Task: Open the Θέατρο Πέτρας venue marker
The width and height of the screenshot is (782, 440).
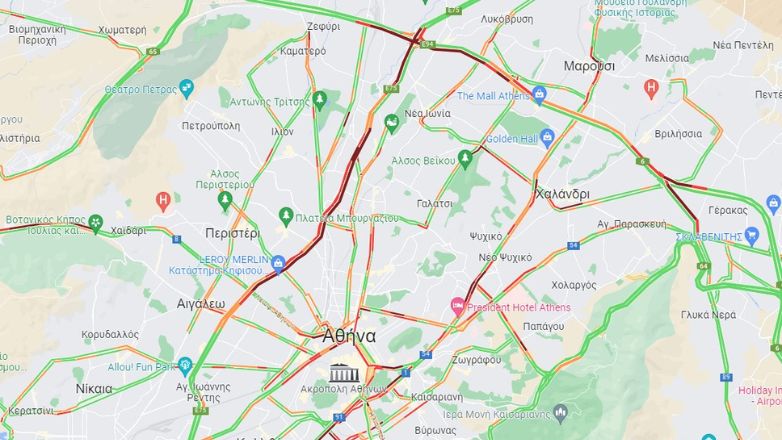Action: [x=186, y=89]
